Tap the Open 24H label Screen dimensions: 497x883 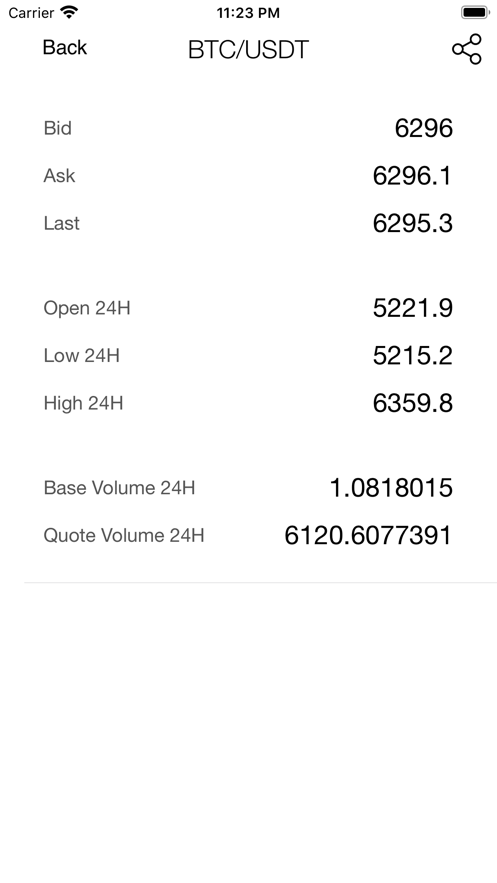[x=87, y=309]
